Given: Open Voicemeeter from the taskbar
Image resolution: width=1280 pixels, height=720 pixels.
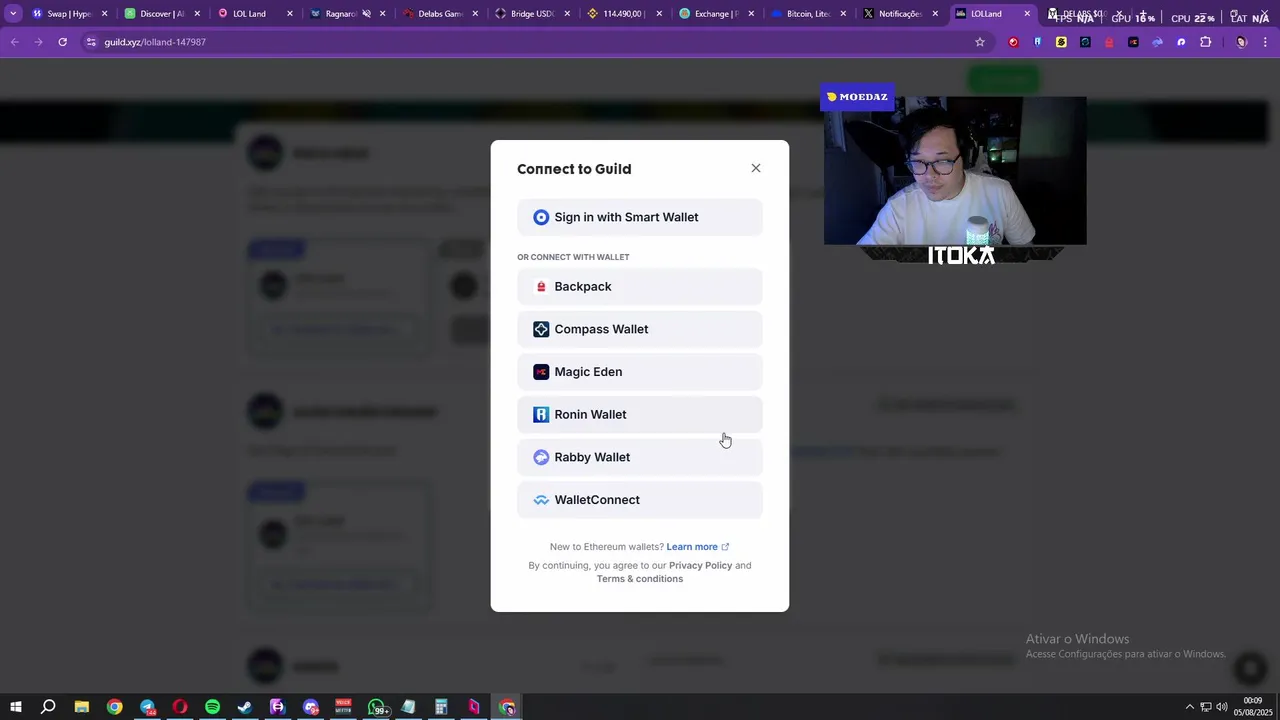Looking at the screenshot, I should click(x=343, y=707).
